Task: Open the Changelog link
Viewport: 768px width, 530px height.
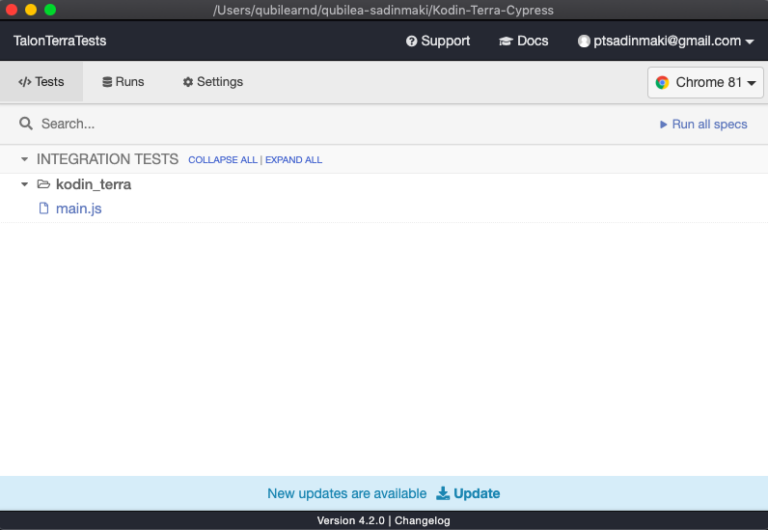Action: tap(422, 521)
